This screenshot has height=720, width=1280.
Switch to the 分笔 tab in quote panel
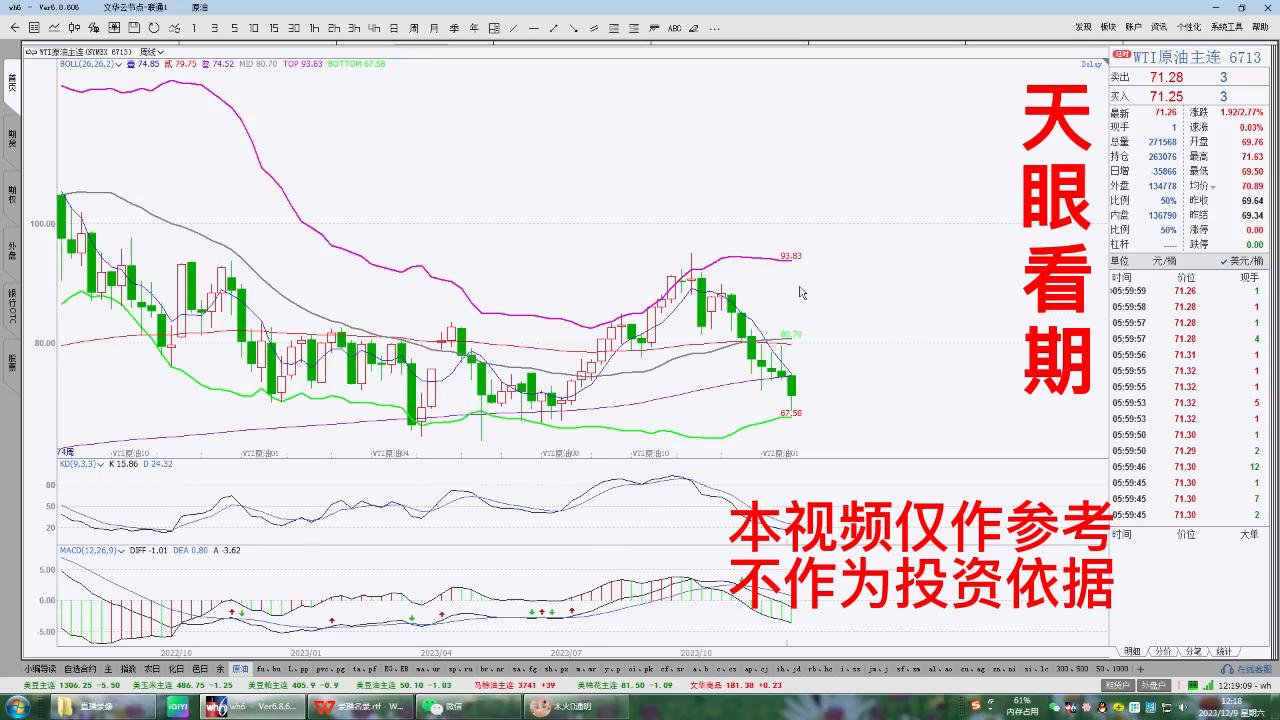pos(1194,651)
